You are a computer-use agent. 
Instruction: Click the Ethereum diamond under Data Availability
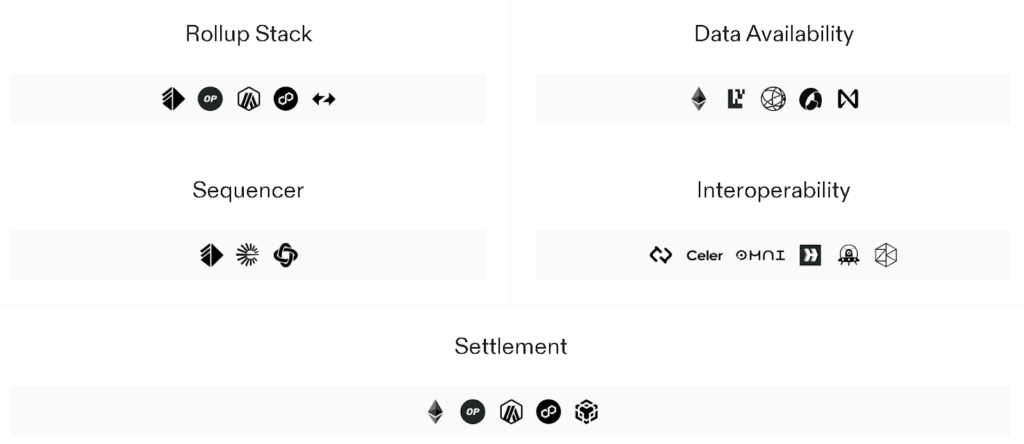[698, 99]
